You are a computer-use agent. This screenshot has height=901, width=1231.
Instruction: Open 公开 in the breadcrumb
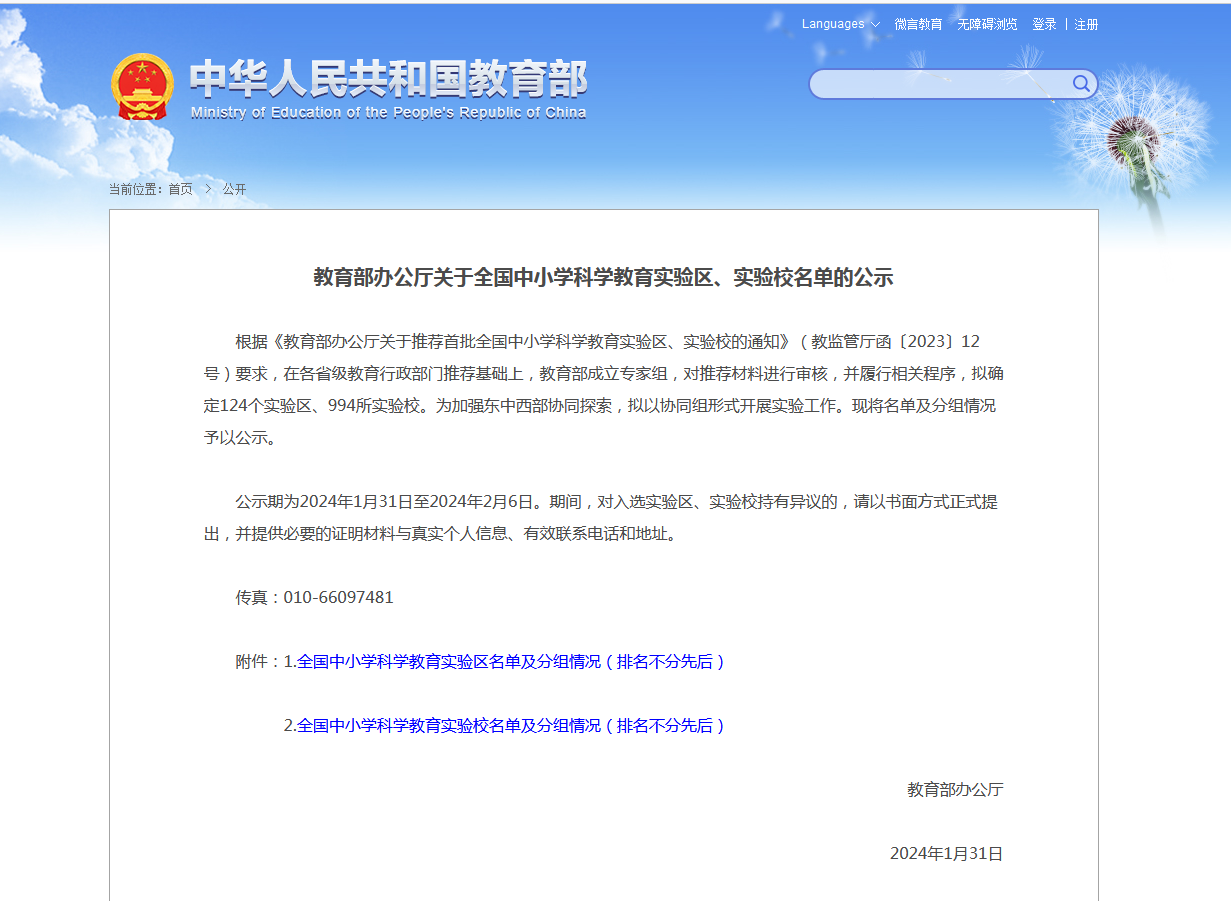tap(234, 189)
